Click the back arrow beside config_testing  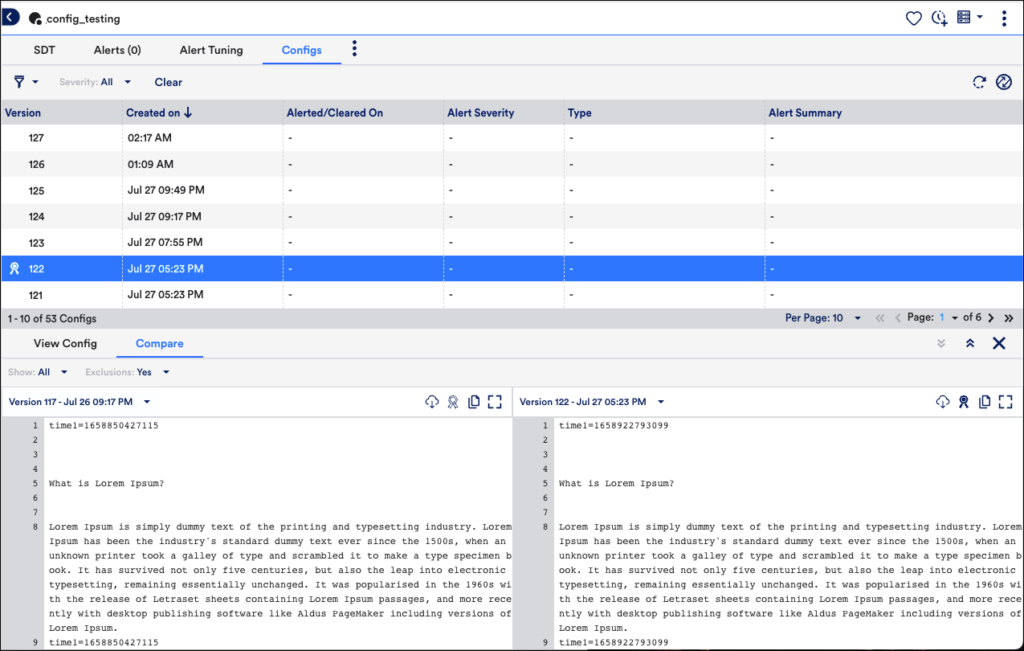point(11,18)
